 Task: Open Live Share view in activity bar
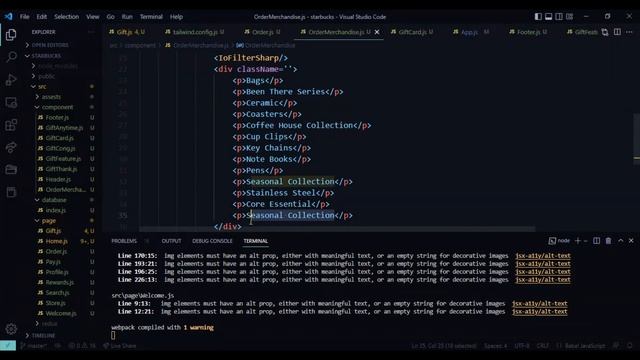pos(11,147)
